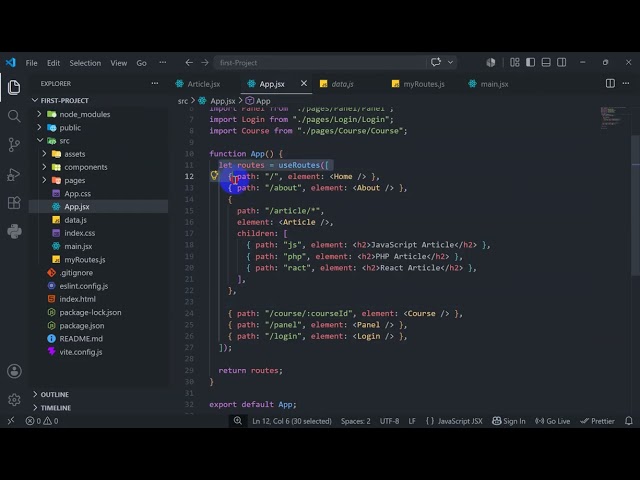This screenshot has width=640, height=480.
Task: Toggle the secondary side bar
Action: click(x=562, y=62)
